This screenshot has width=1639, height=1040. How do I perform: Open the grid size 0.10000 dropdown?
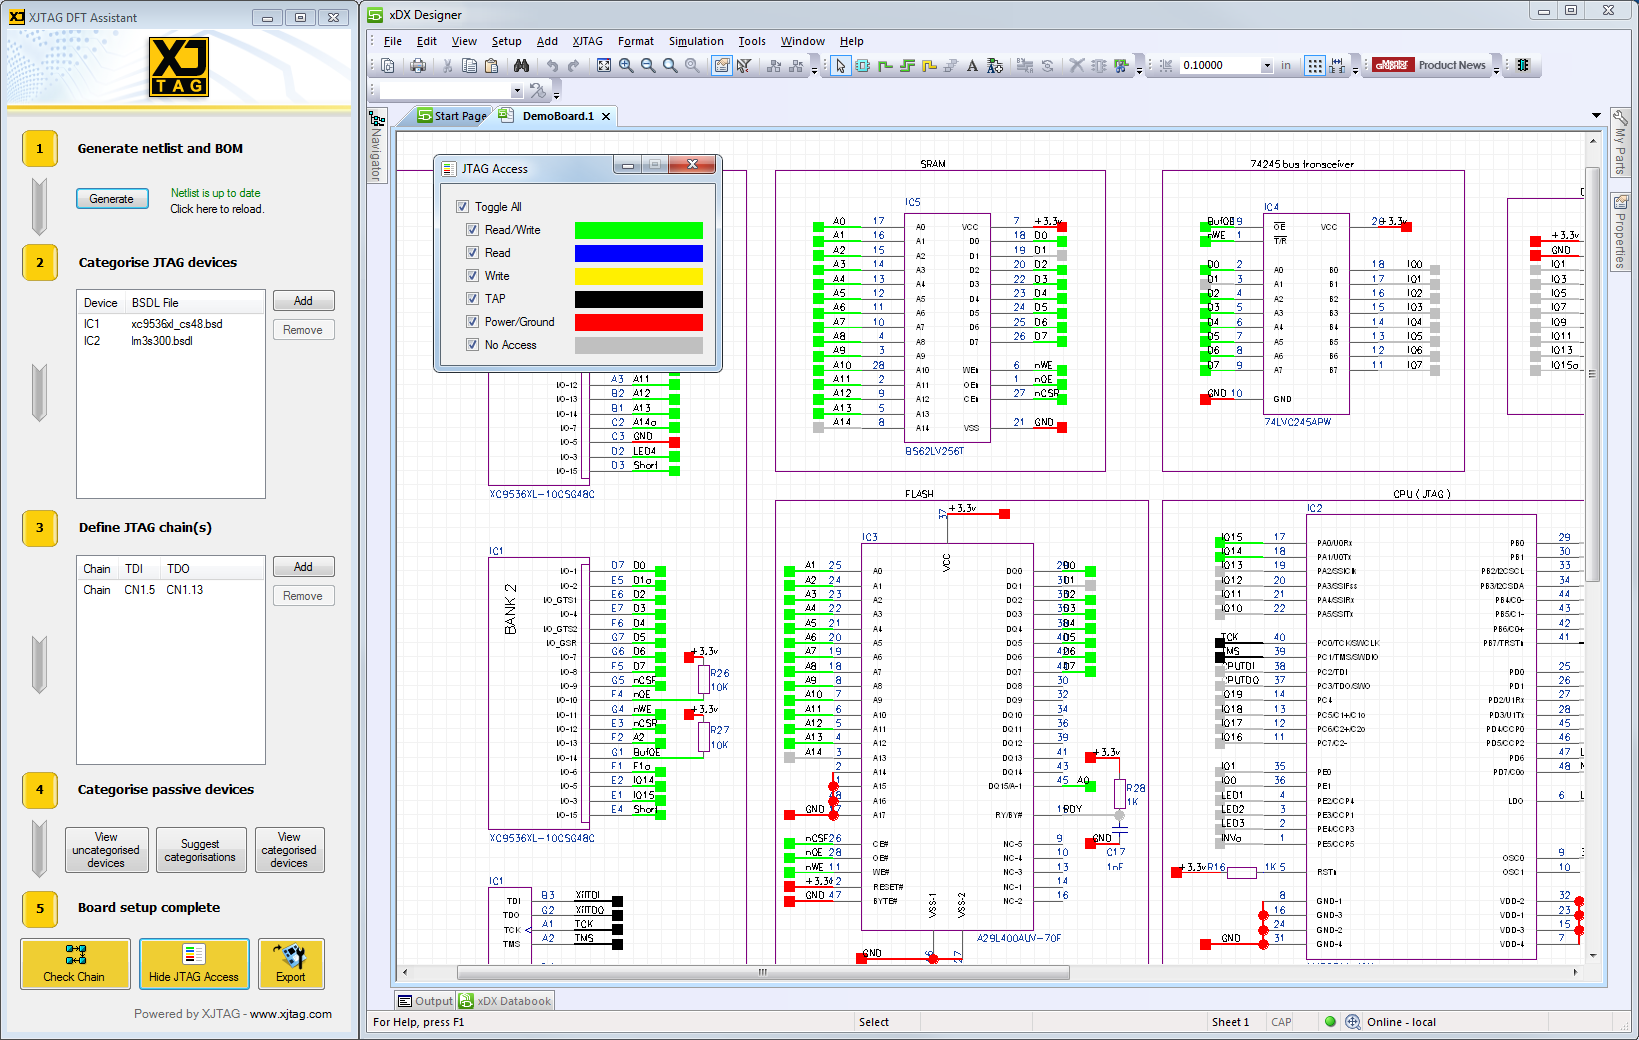pyautogui.click(x=1267, y=66)
